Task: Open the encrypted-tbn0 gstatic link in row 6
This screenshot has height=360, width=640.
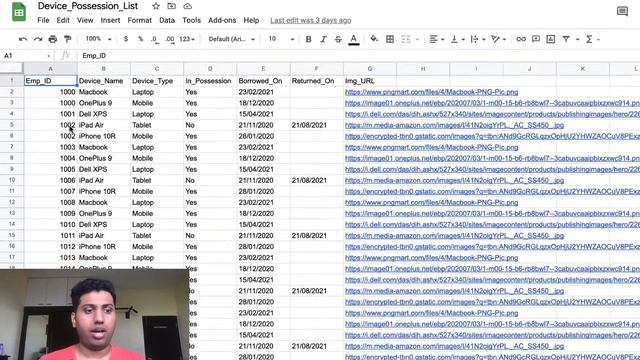Action: 492,136
